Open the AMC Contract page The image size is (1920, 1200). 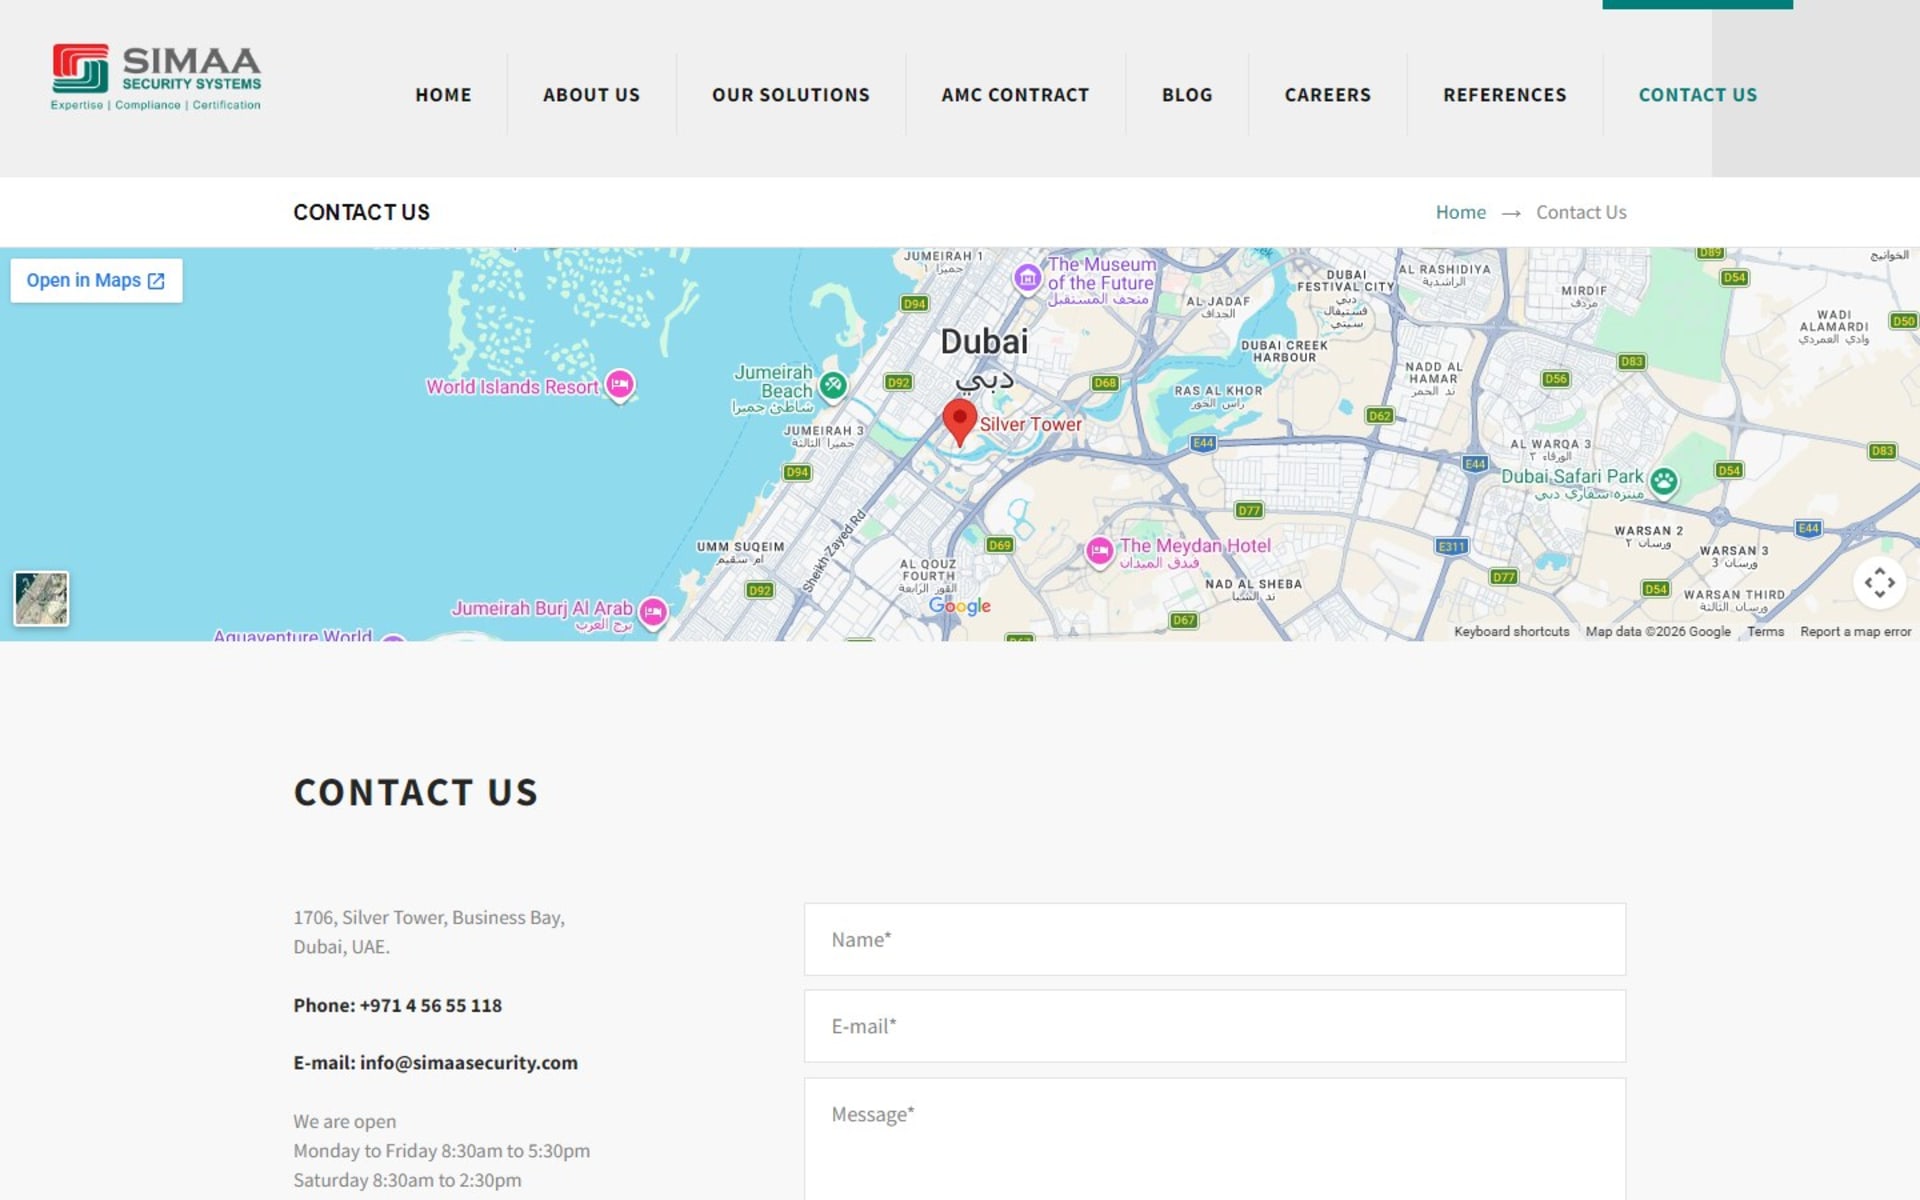tap(1015, 95)
